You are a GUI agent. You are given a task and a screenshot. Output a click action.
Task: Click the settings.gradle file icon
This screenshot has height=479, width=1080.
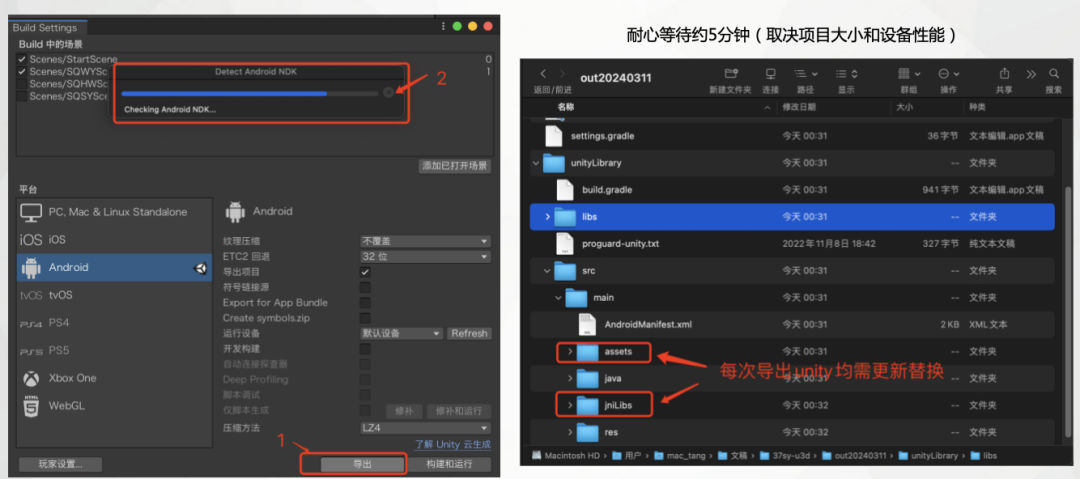pos(554,136)
